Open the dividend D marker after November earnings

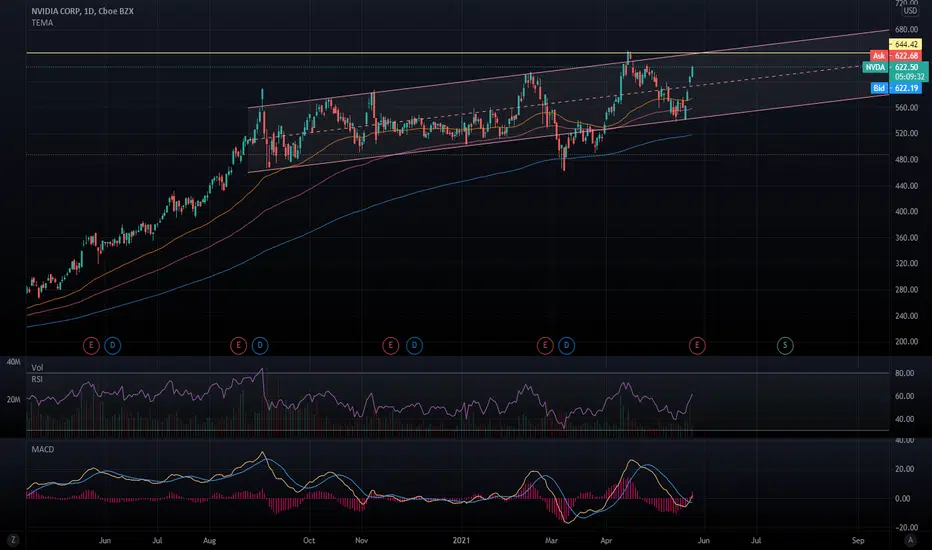pos(414,345)
